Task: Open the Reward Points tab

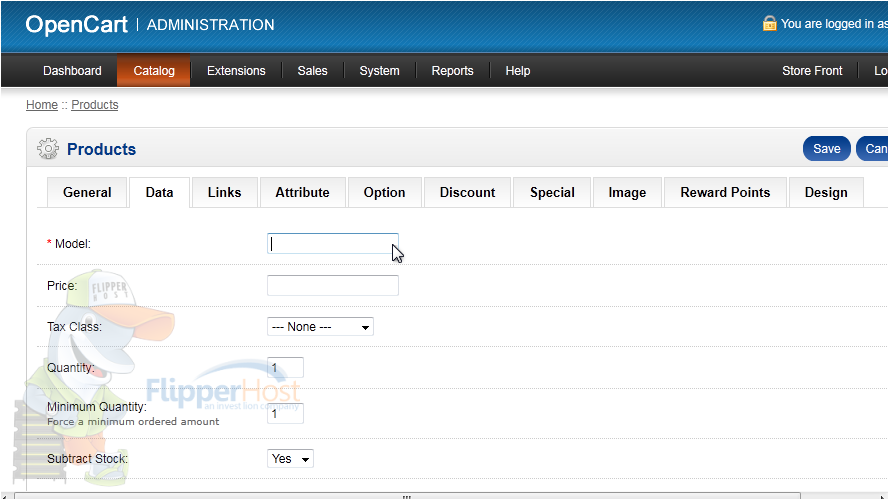Action: pyautogui.click(x=725, y=193)
